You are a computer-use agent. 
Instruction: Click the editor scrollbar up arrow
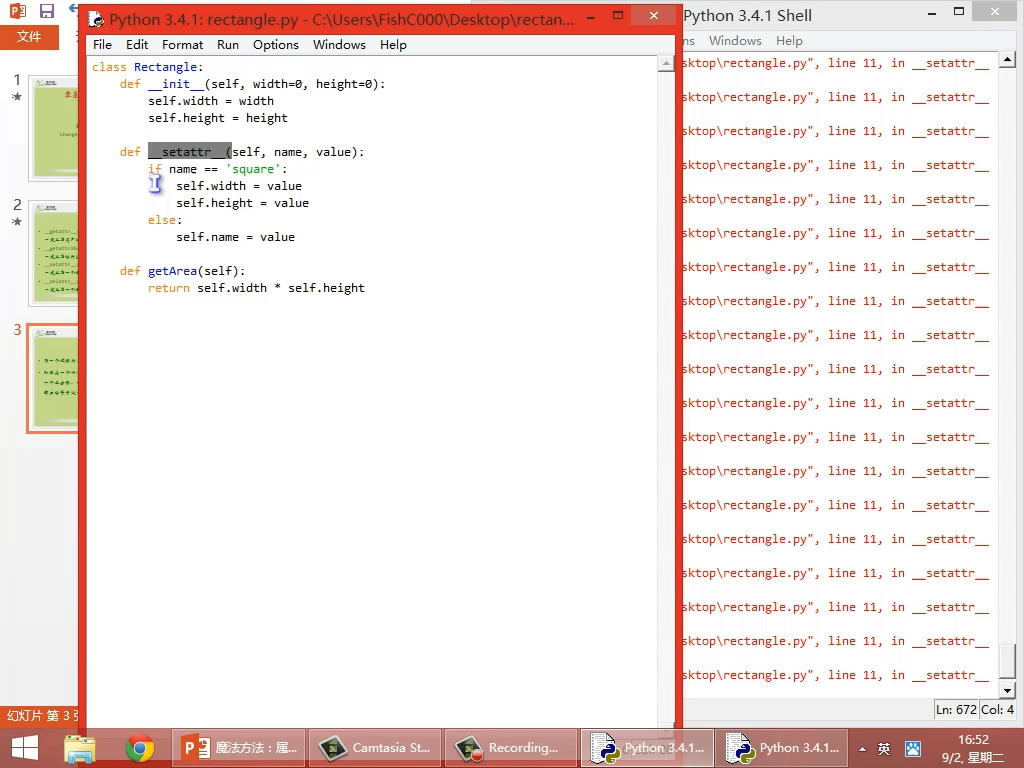tap(666, 63)
